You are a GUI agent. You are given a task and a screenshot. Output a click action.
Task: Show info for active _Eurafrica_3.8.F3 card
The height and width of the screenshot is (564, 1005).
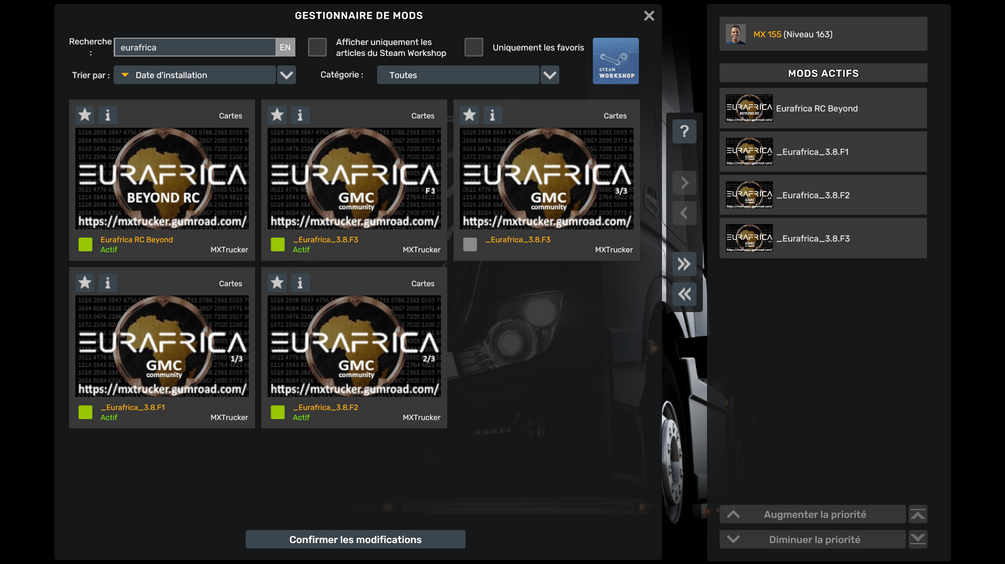[x=300, y=115]
